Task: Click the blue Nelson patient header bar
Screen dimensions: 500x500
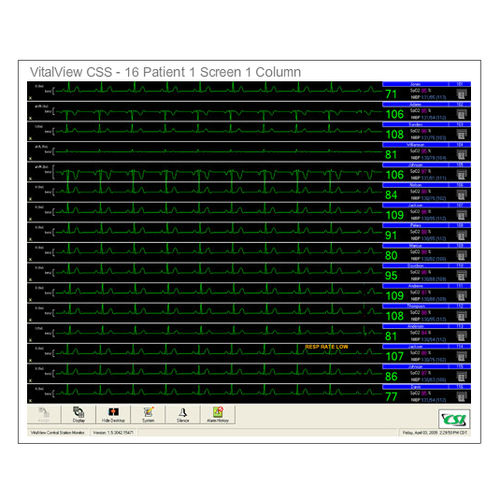Action: (x=426, y=185)
